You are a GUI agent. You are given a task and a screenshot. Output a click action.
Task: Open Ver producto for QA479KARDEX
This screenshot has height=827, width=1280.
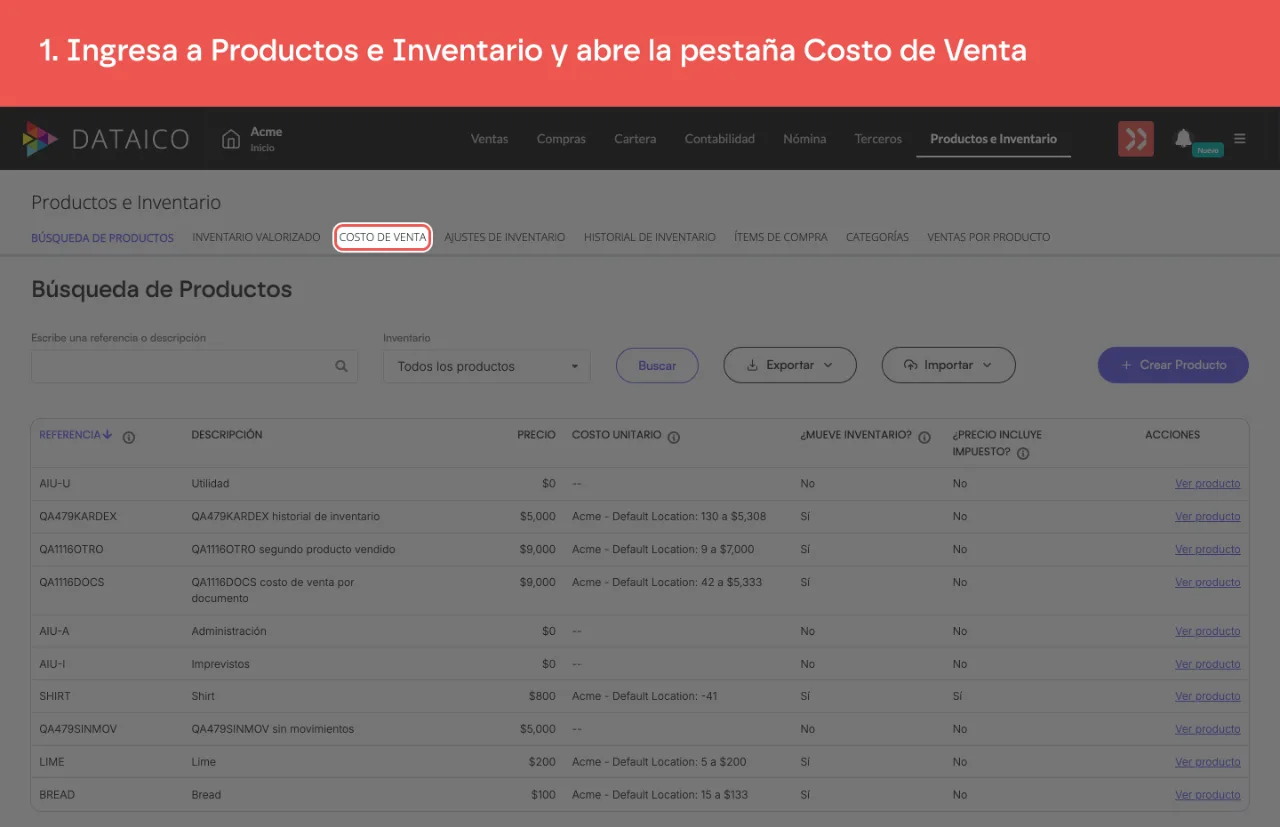(1207, 517)
